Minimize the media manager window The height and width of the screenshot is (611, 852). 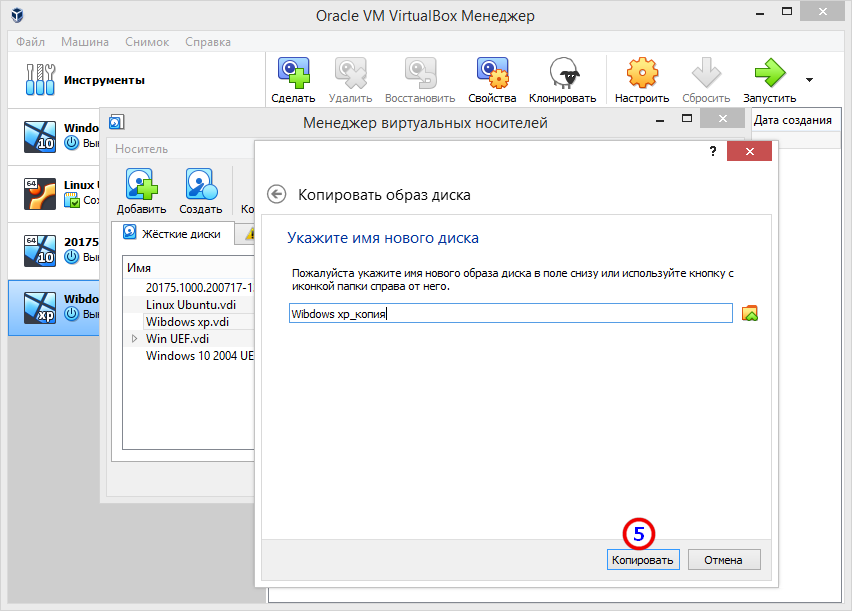pyautogui.click(x=660, y=120)
